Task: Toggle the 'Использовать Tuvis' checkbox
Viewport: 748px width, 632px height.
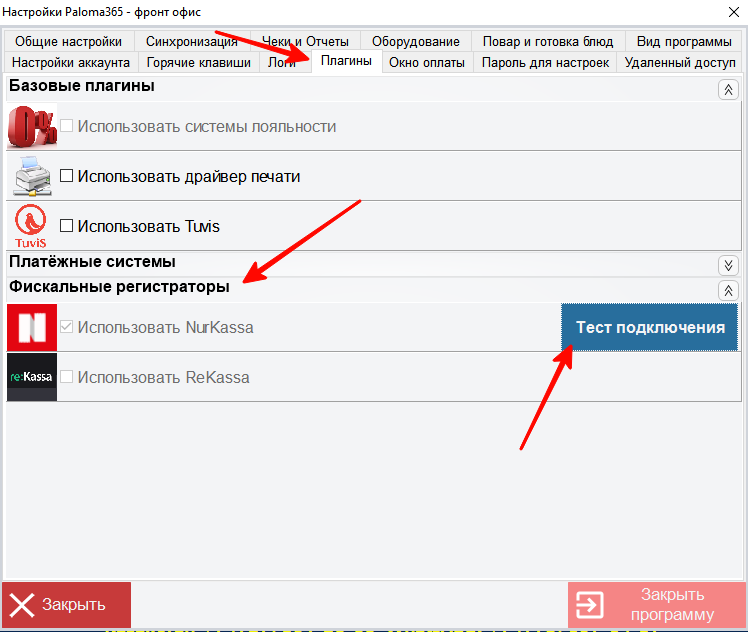Action: [x=66, y=226]
